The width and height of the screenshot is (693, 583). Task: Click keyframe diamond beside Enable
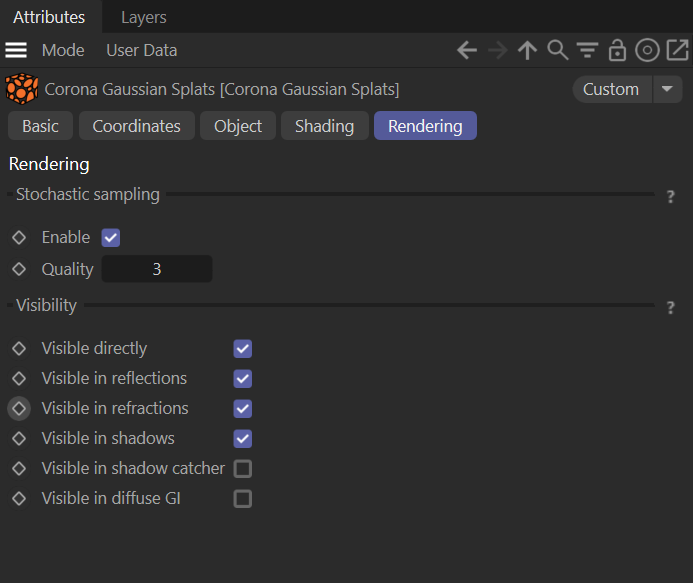tap(19, 237)
